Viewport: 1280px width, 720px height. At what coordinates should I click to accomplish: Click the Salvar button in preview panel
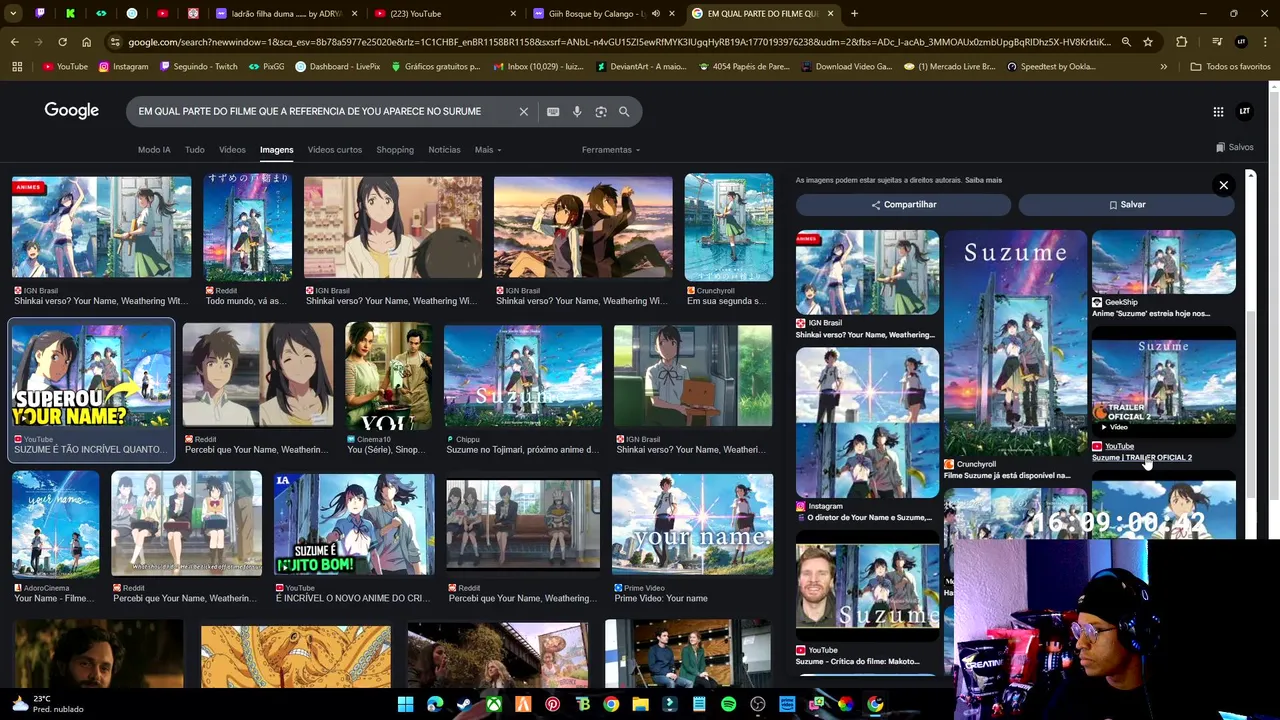[1127, 205]
